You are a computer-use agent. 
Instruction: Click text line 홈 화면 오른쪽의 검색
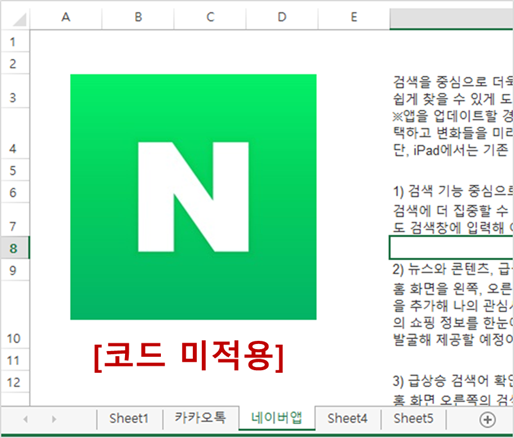pyautogui.click(x=453, y=400)
